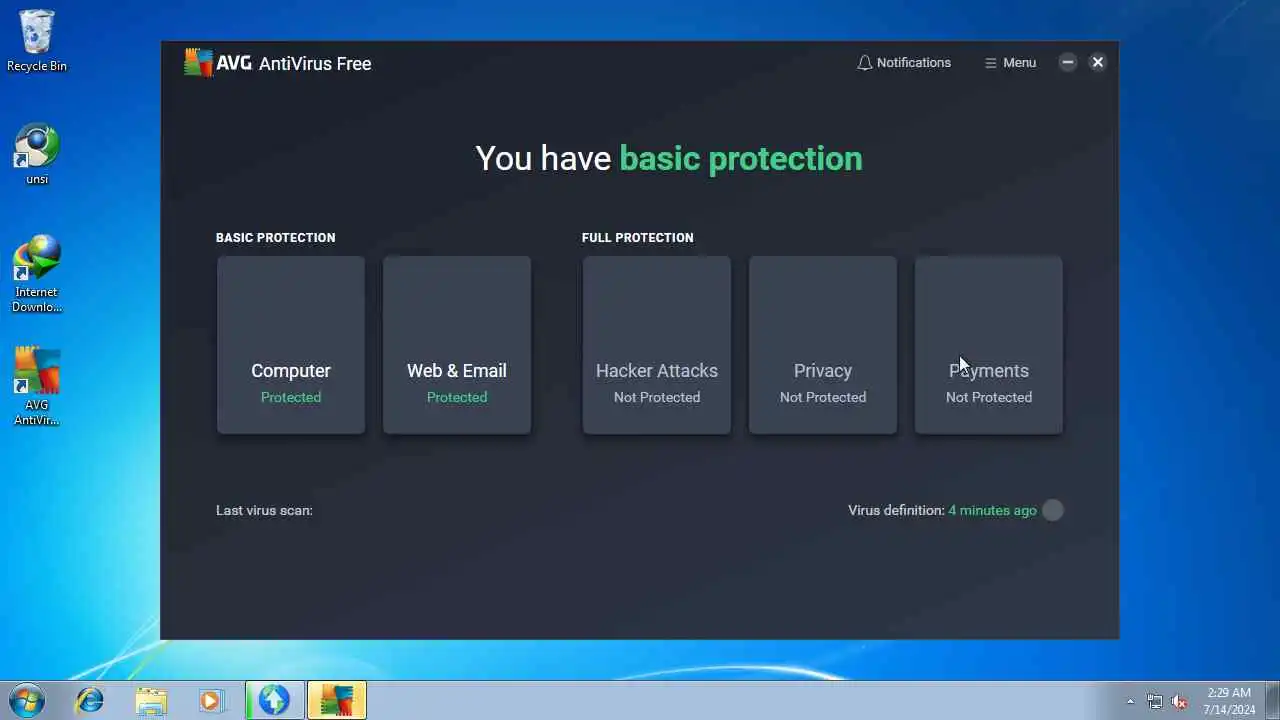Switch to Internet Download Manager taskbar button
Screen dimensions: 1280x720
click(x=275, y=700)
